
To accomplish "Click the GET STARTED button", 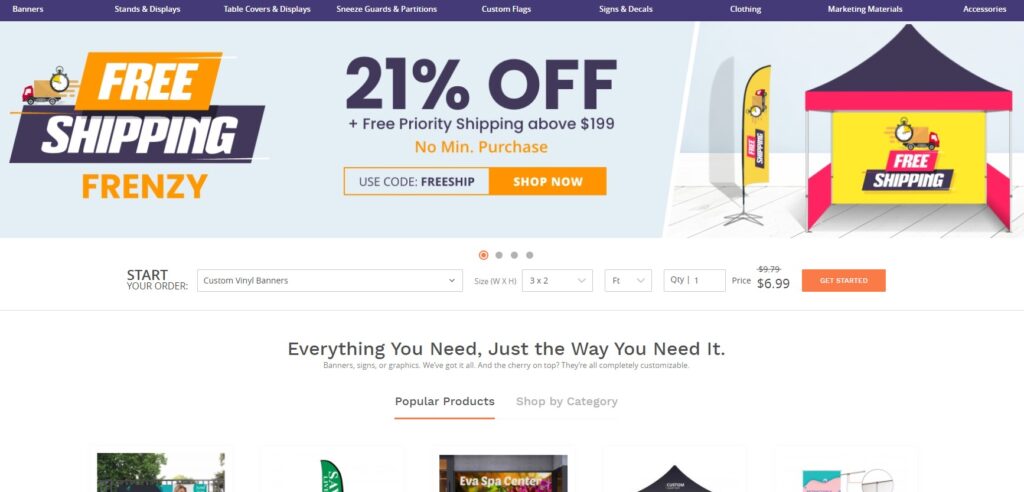I will [844, 280].
